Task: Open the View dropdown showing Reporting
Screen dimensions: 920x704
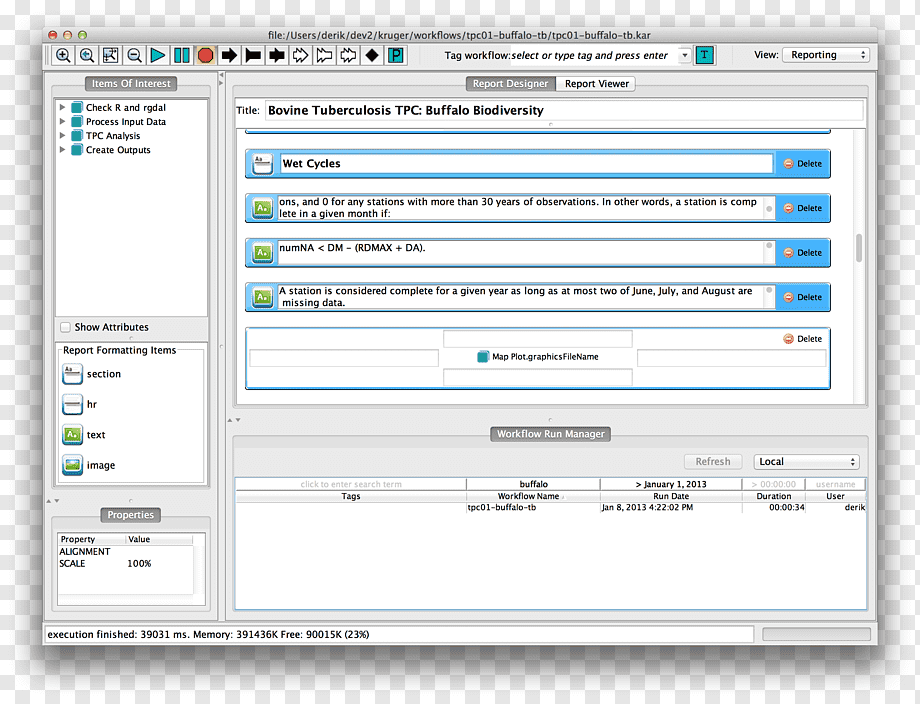Action: [x=826, y=55]
